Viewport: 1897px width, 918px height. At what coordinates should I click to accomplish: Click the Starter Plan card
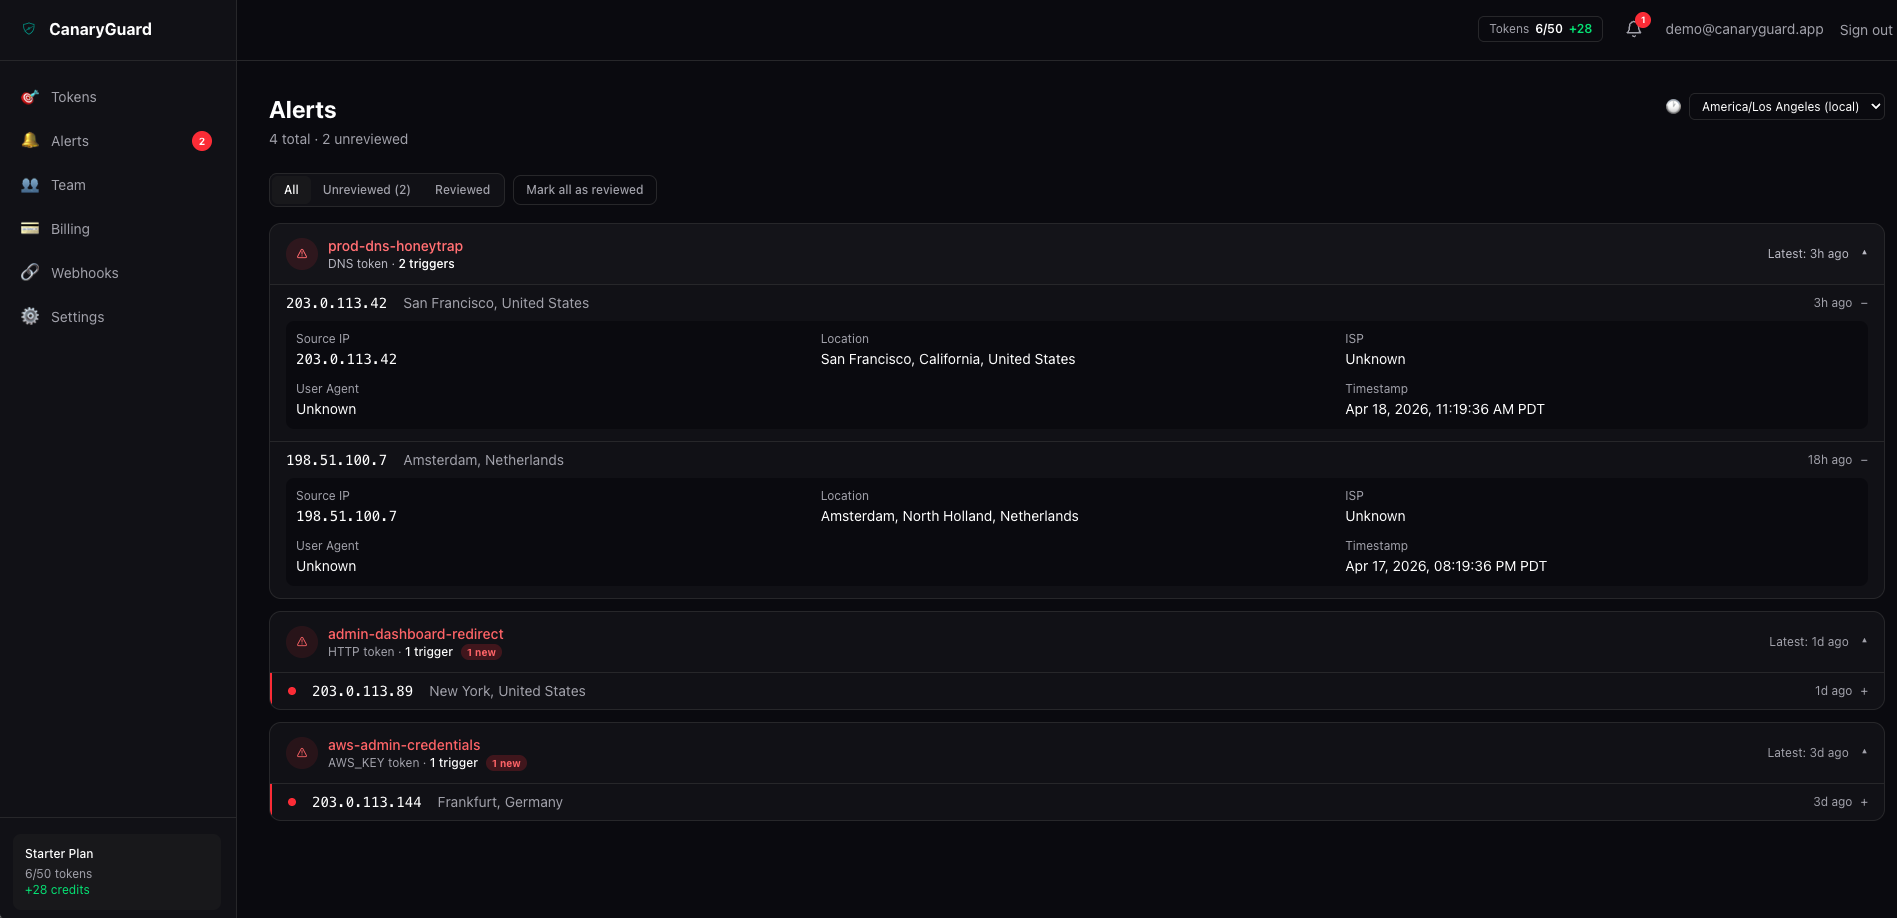point(117,871)
